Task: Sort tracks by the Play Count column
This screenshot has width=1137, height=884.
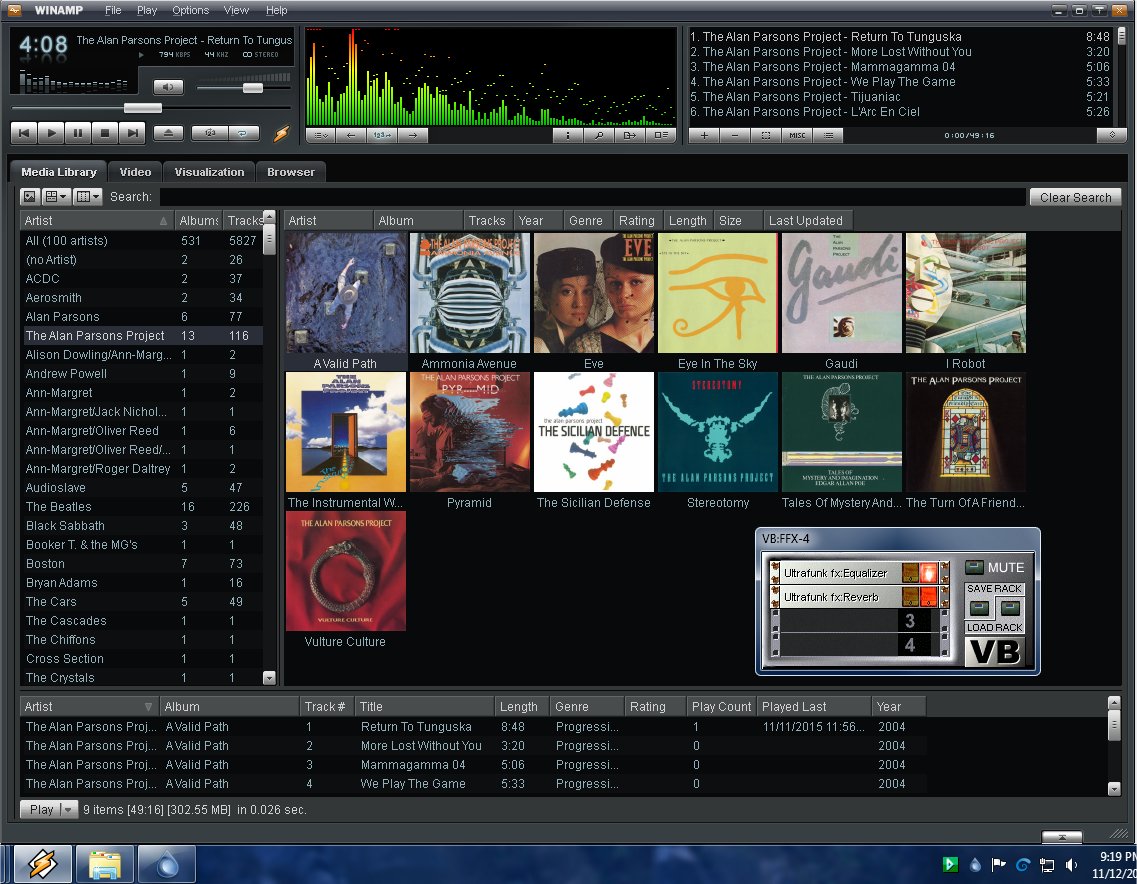Action: 721,706
